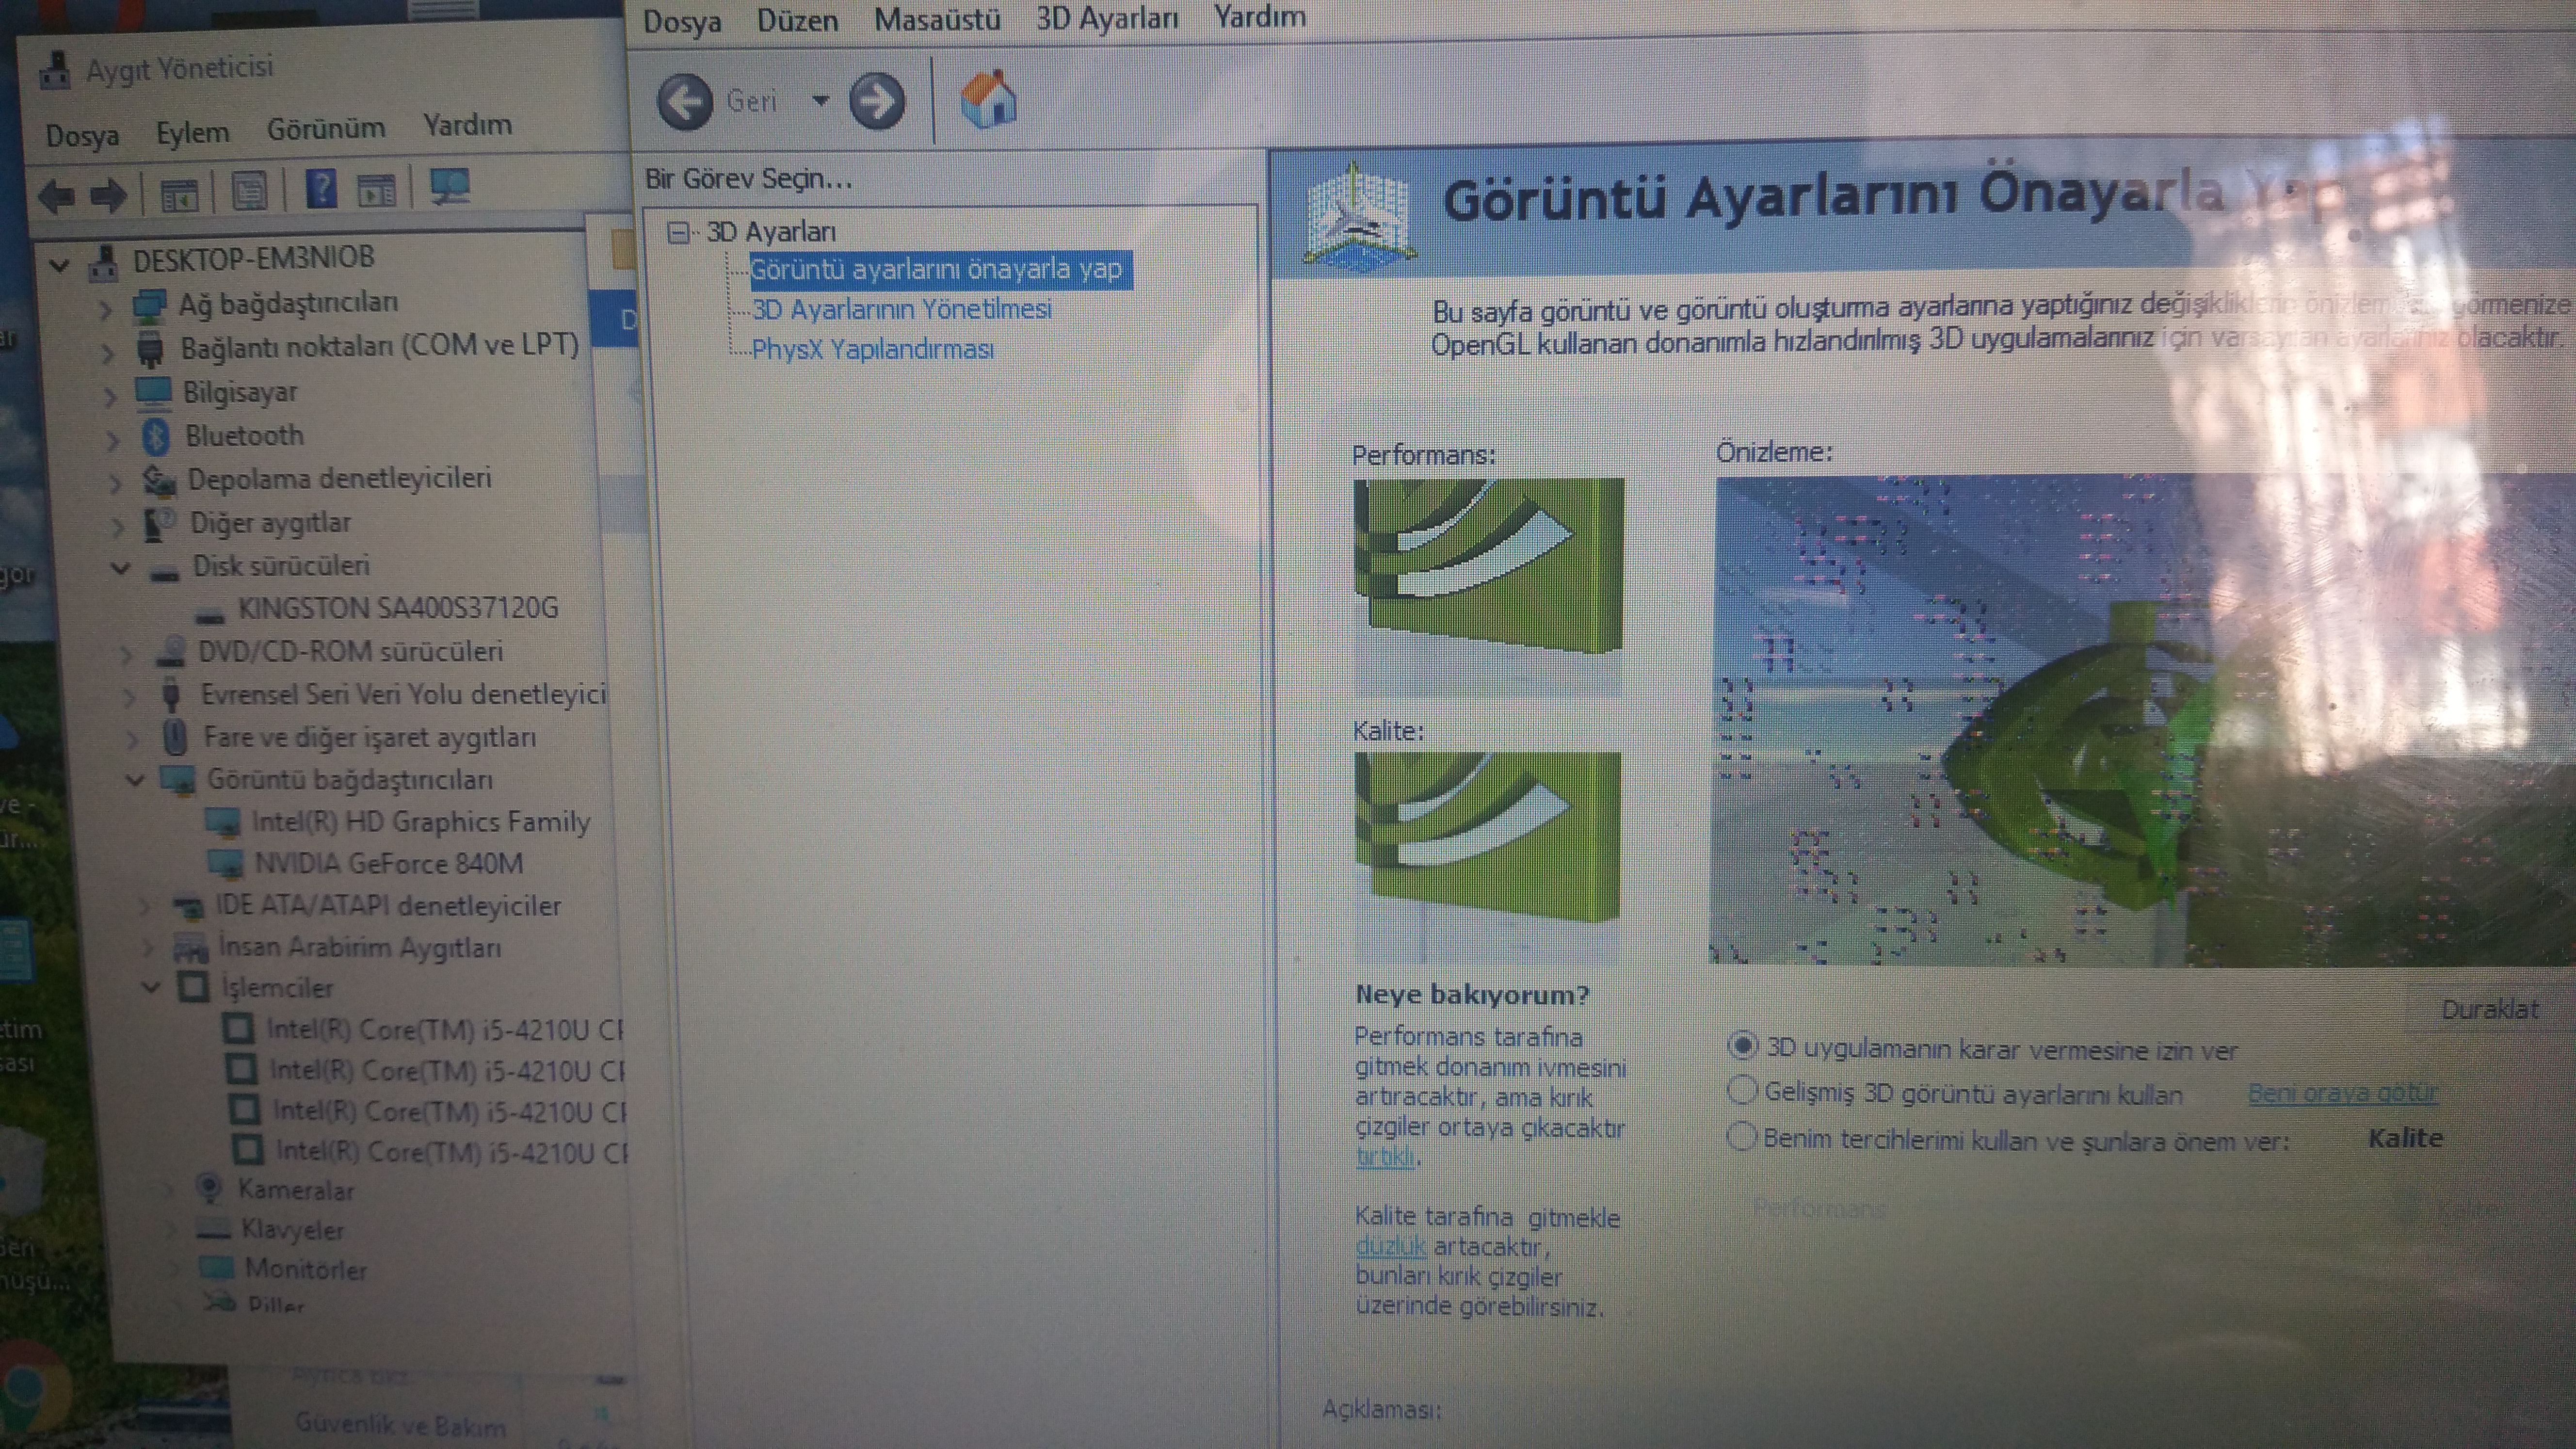Collapse the İşlemciler node
This screenshot has height=1449, width=2576.
point(151,988)
